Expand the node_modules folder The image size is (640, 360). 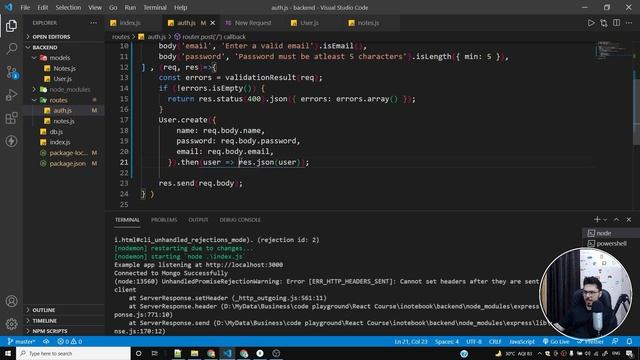[64, 89]
